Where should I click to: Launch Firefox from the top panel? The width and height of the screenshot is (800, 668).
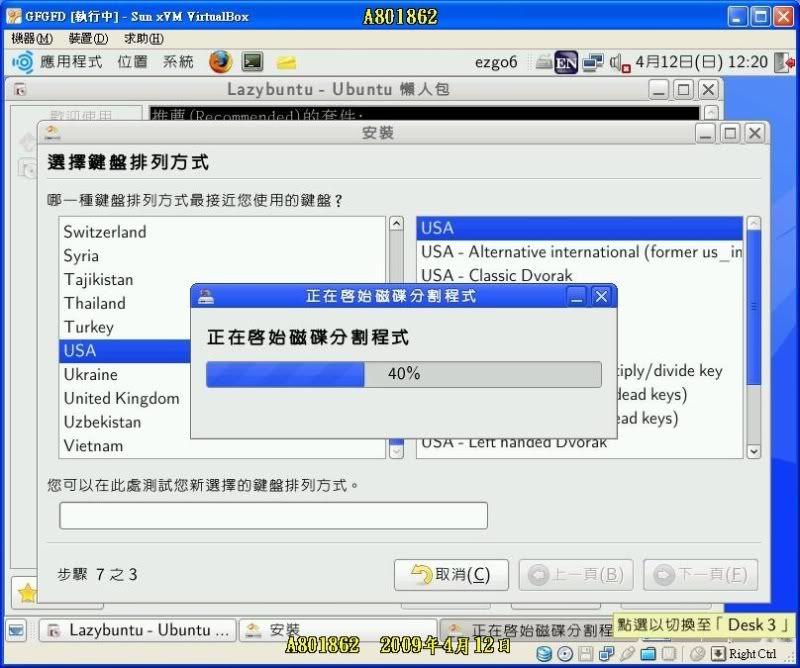pyautogui.click(x=220, y=62)
